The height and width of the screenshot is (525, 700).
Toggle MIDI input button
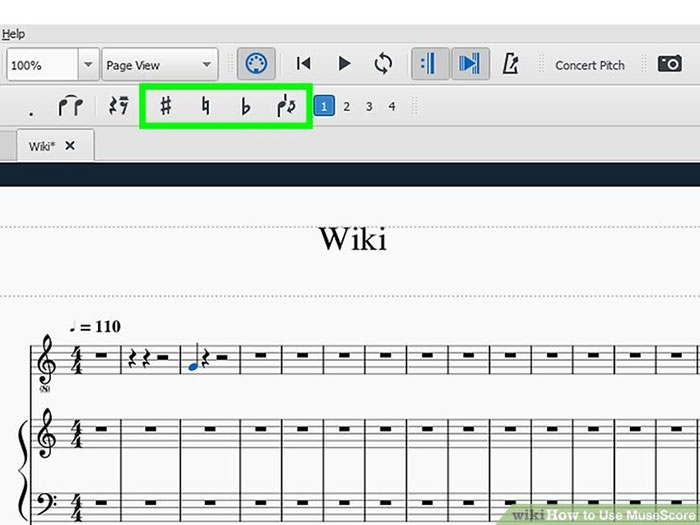(x=256, y=64)
